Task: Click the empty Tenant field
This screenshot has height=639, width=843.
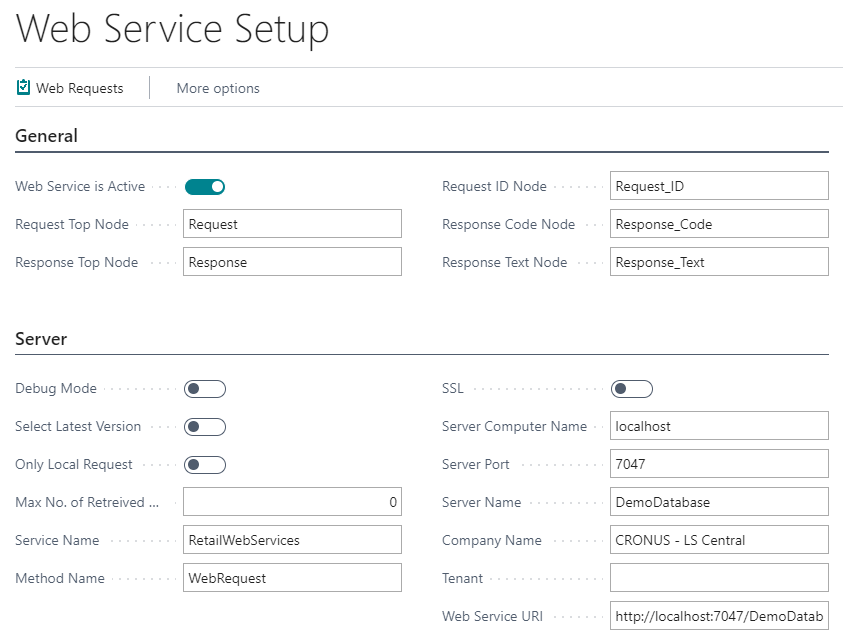Action: pos(719,578)
